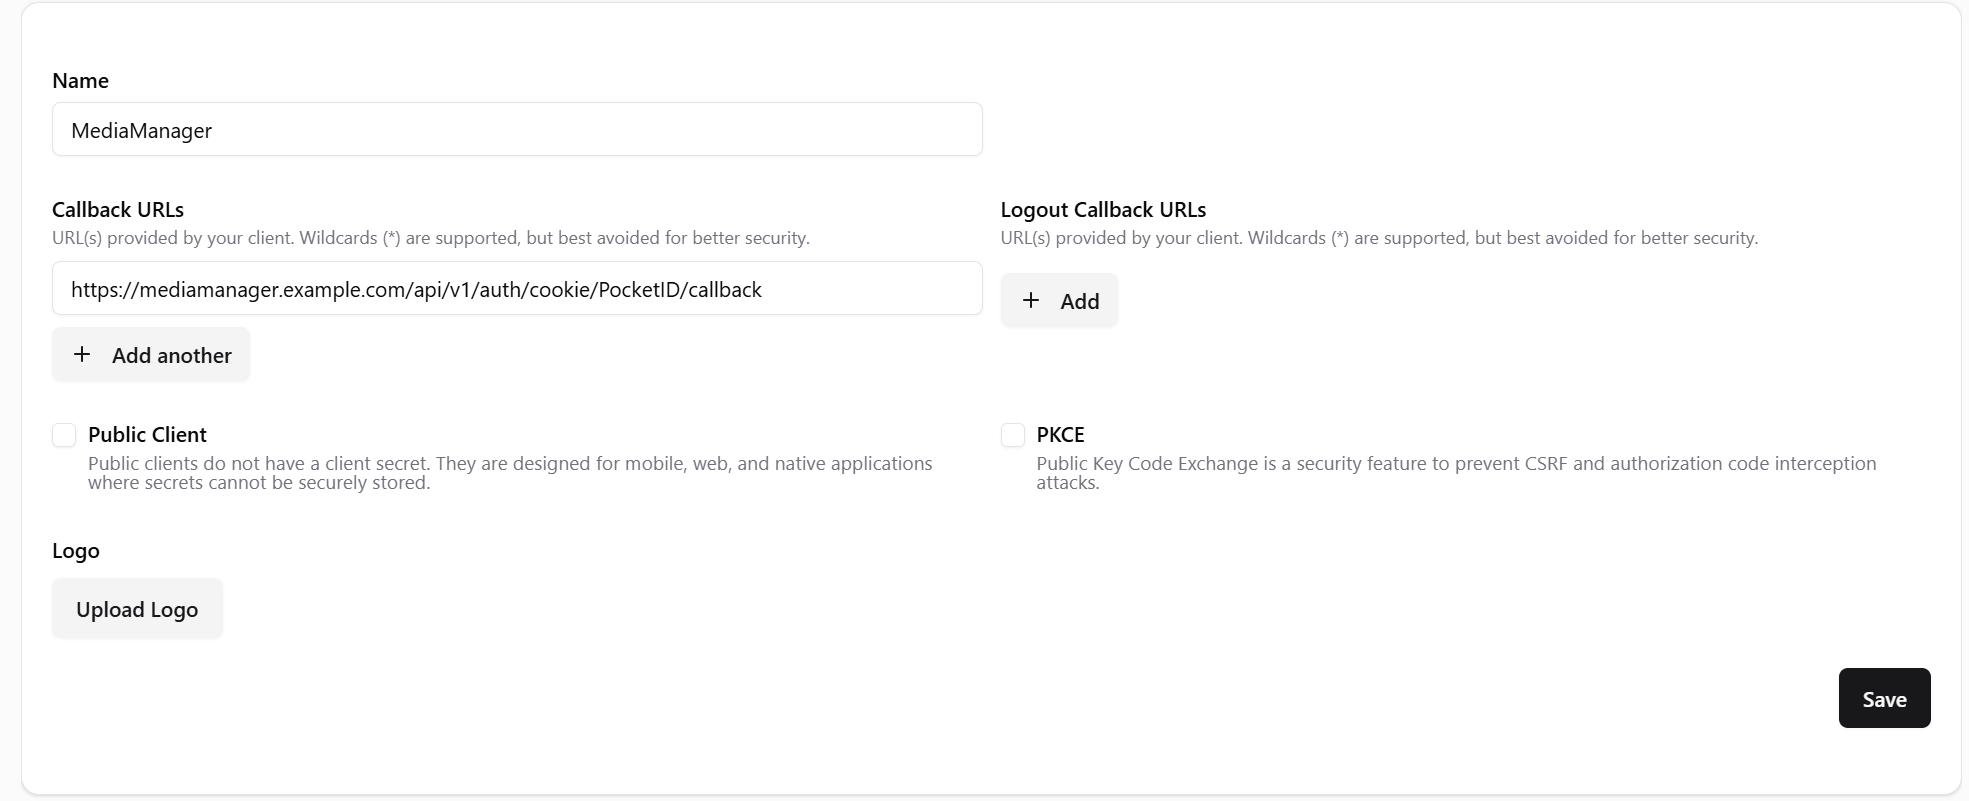Image resolution: width=1969 pixels, height=801 pixels.
Task: Click the plus icon beside Add another
Action: [82, 355]
